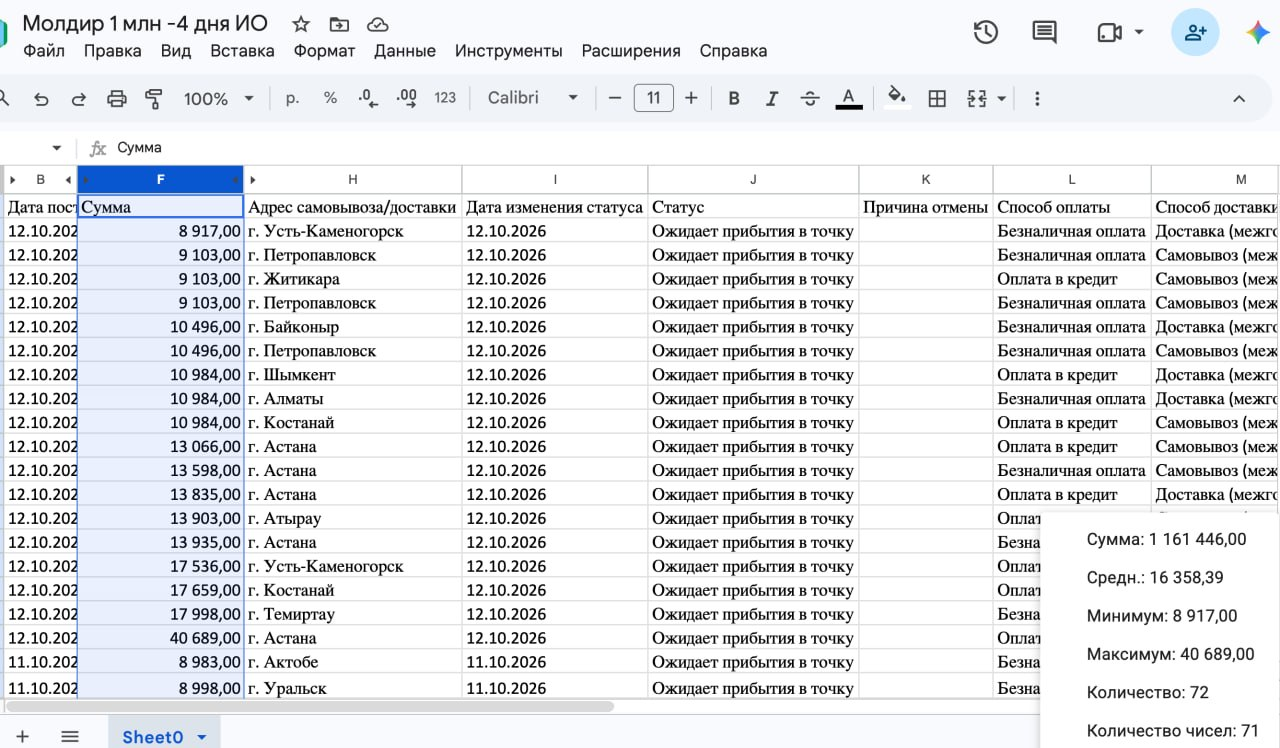
Task: Open the Данные menu
Action: coord(405,51)
